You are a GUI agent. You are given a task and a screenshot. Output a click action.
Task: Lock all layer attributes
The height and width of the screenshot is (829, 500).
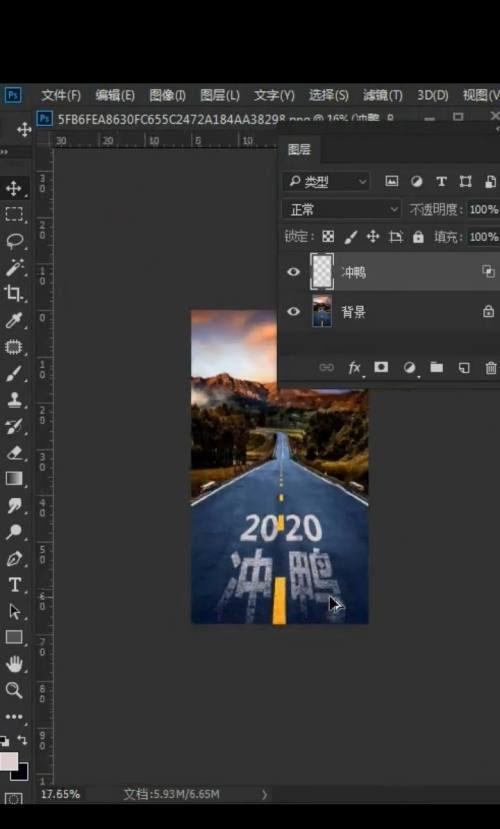pyautogui.click(x=418, y=237)
